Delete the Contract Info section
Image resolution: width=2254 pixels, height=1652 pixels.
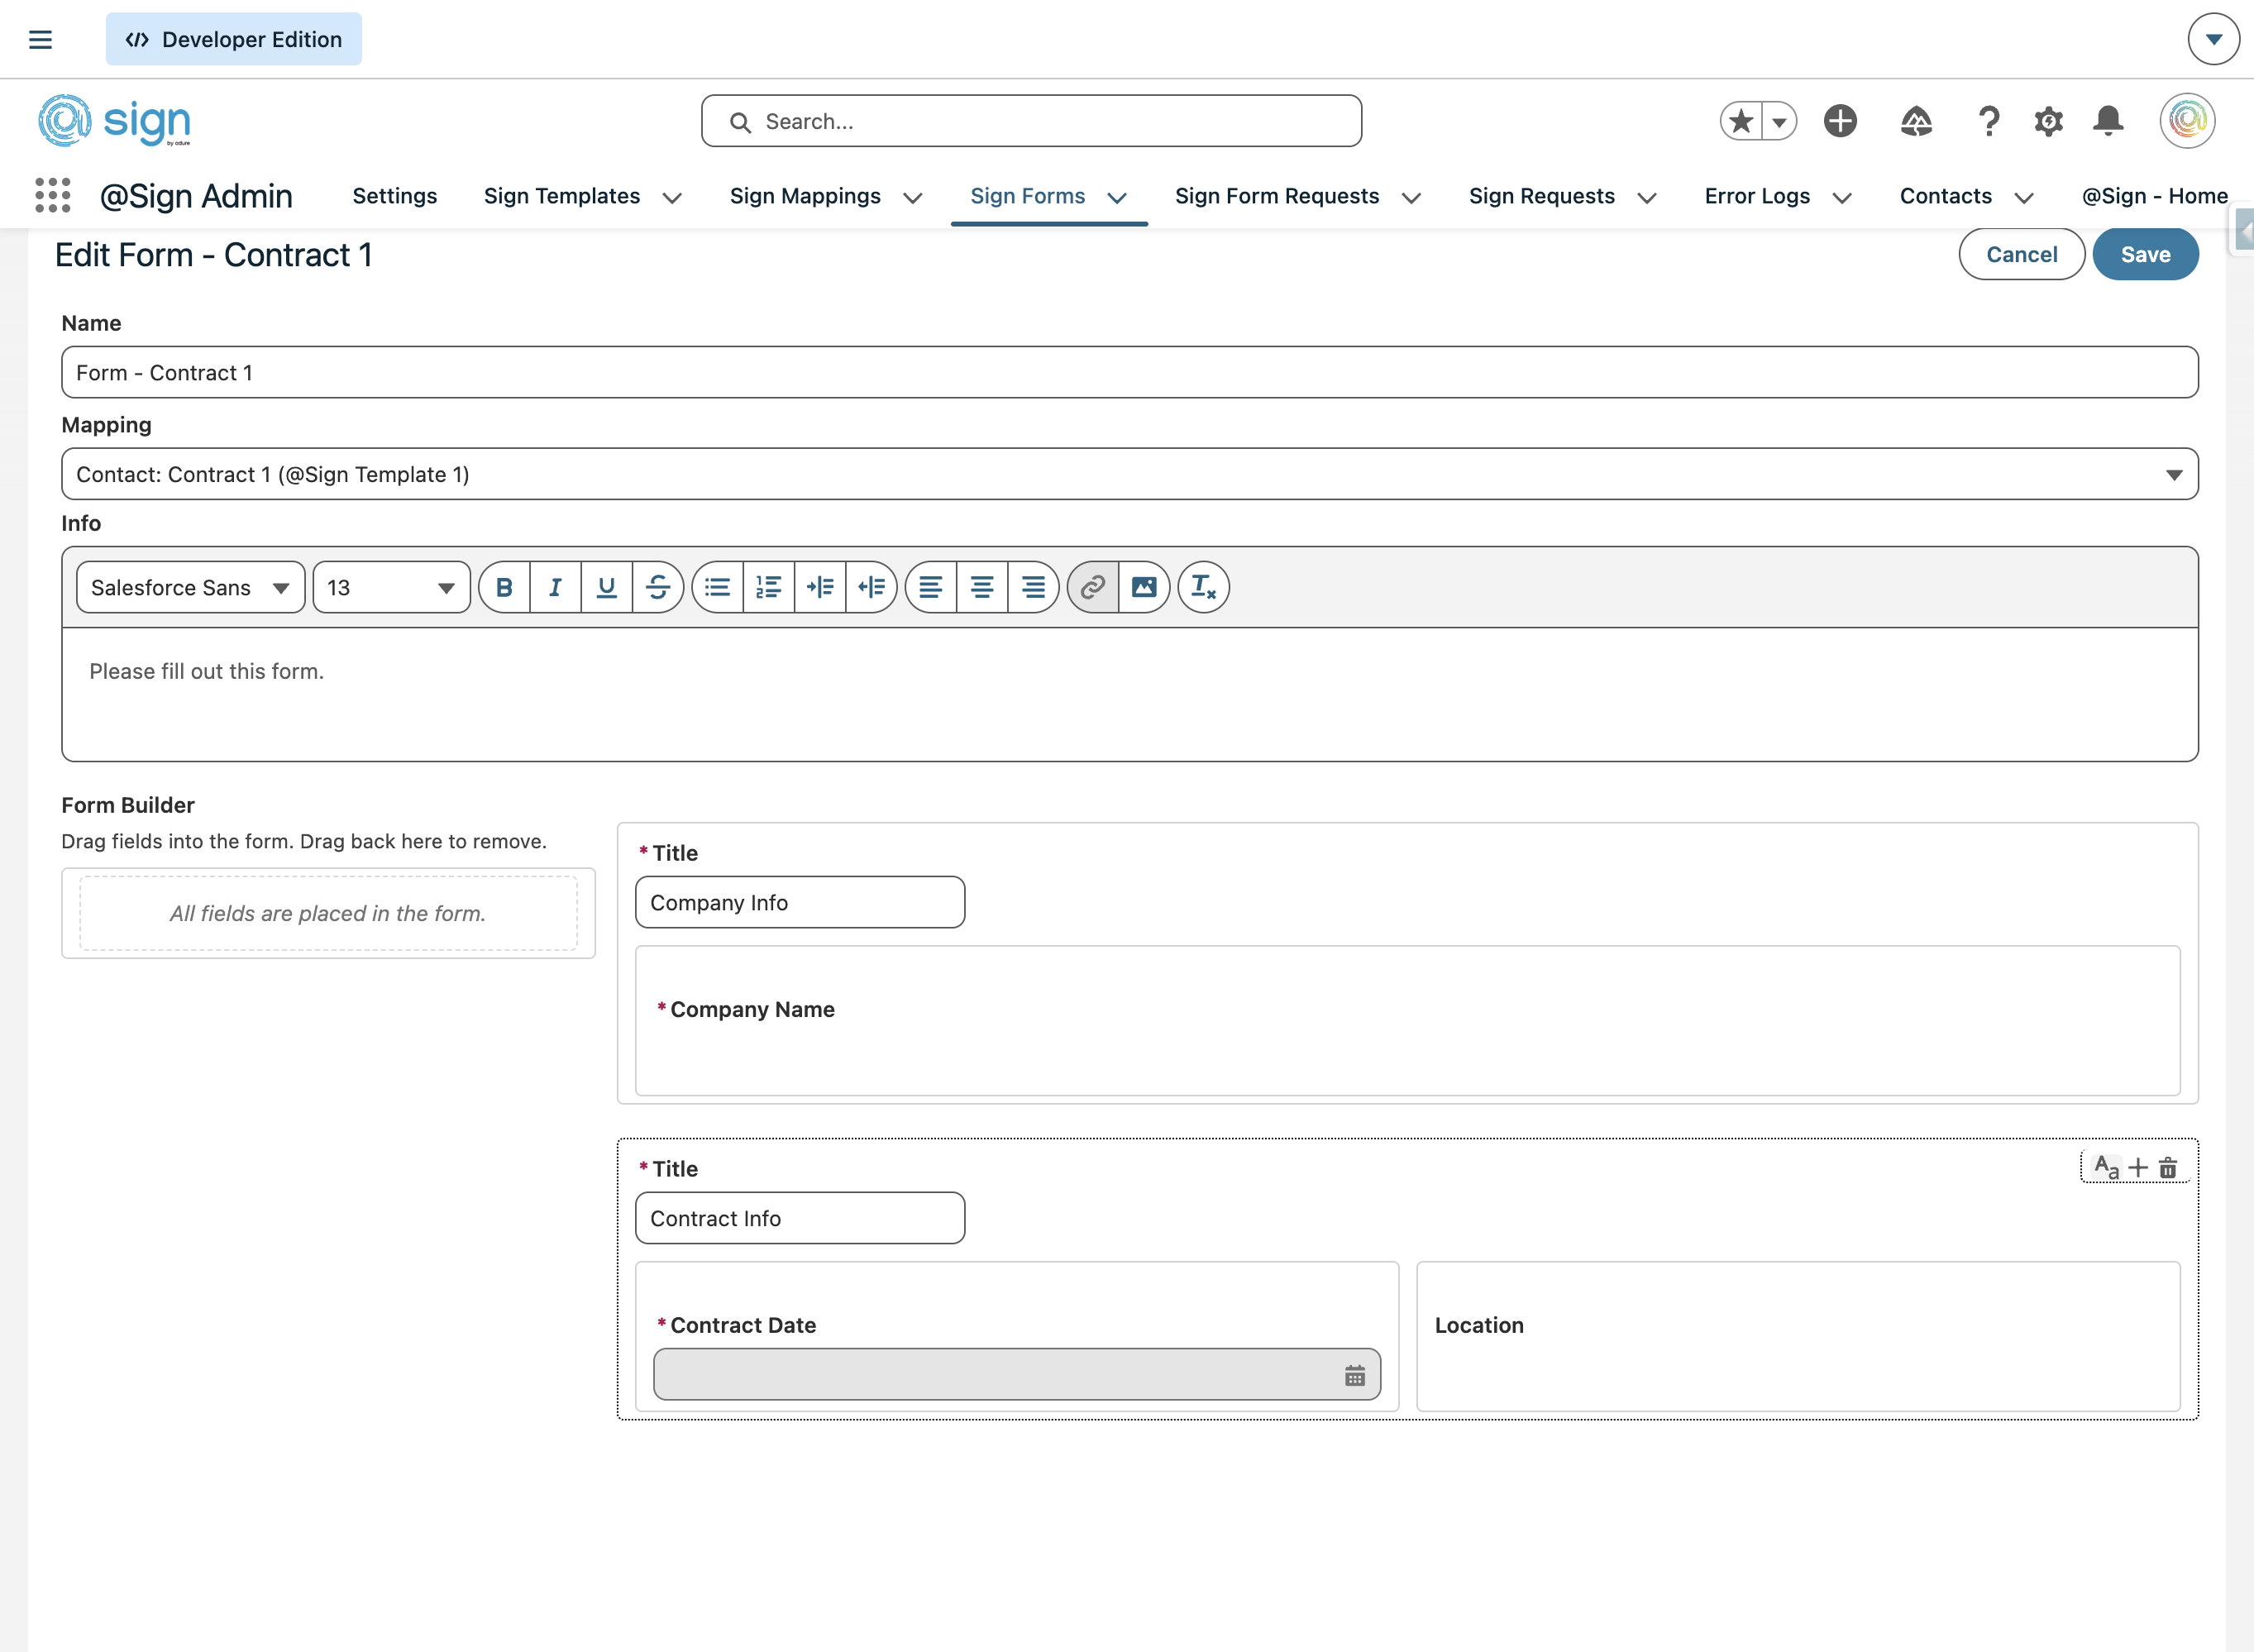coord(2168,1168)
